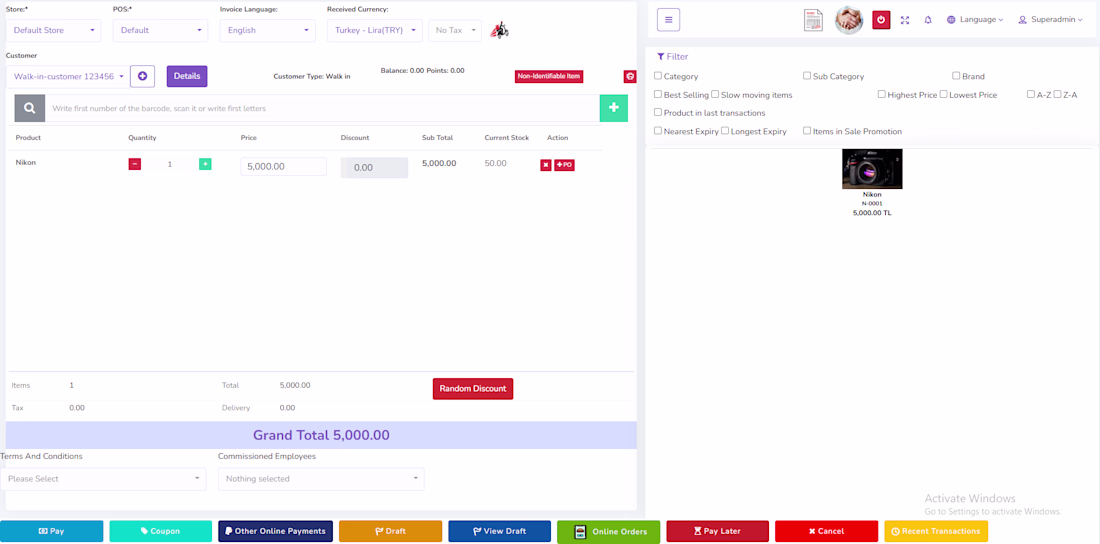The width and height of the screenshot is (1100, 544).
Task: Click Other Online Payments button
Action: (x=276, y=531)
